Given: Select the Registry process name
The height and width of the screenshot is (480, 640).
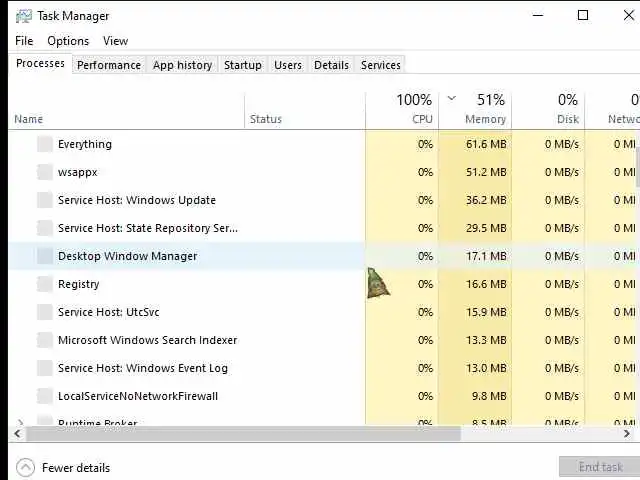Looking at the screenshot, I should point(78,284).
